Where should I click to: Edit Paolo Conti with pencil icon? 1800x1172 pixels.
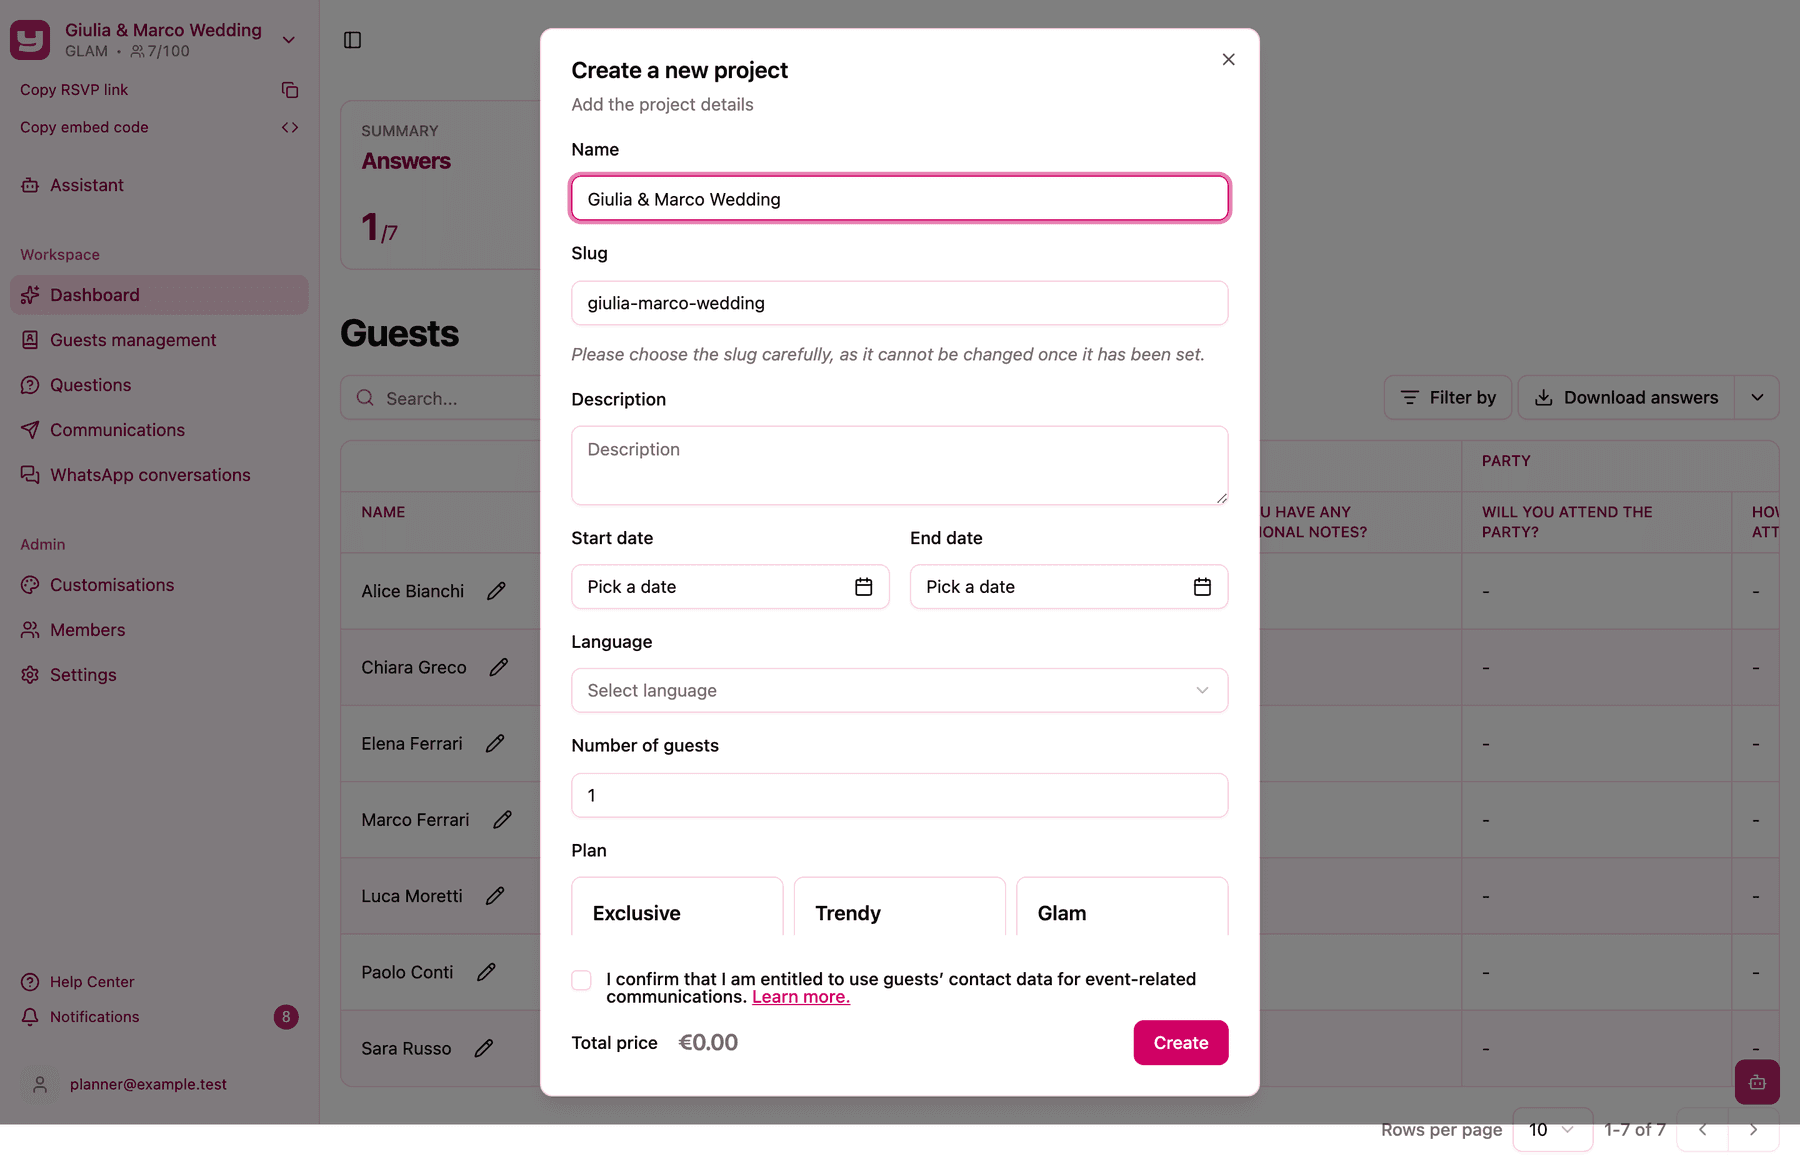click(486, 972)
